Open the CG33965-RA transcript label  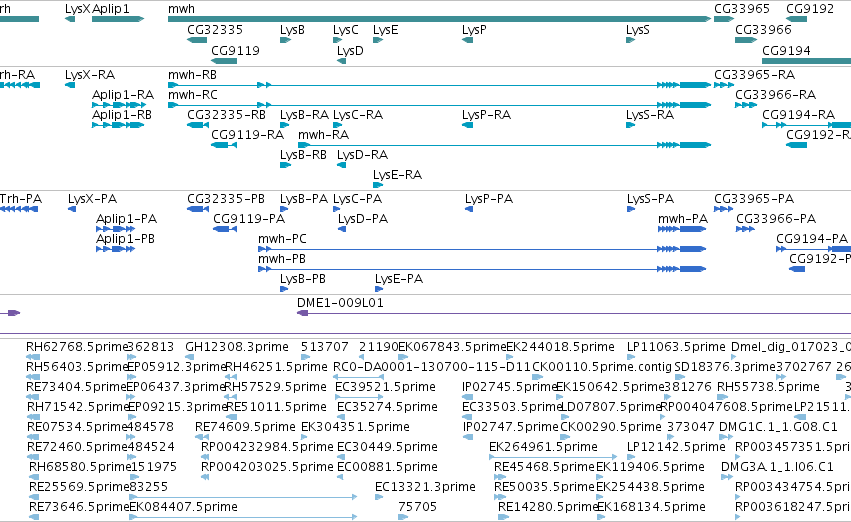click(754, 75)
